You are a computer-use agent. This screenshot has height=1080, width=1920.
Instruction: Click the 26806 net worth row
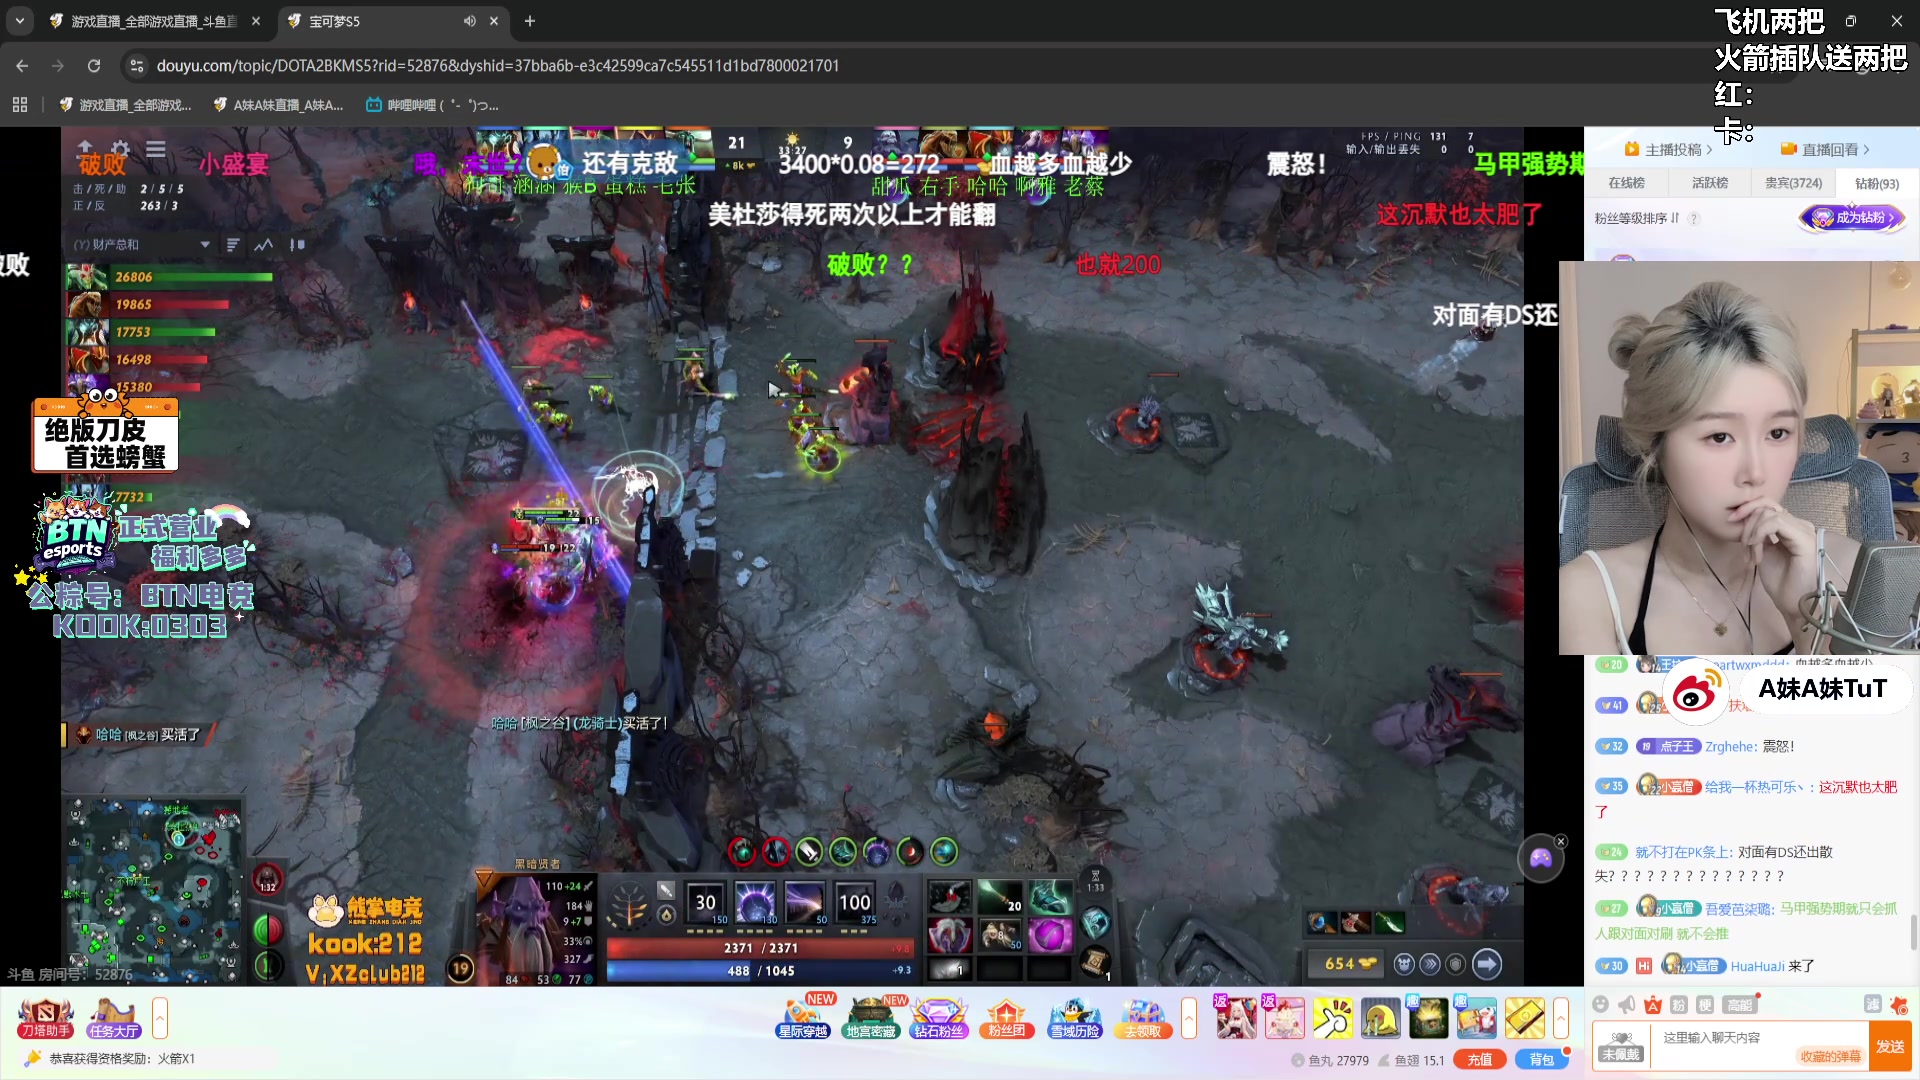click(170, 277)
